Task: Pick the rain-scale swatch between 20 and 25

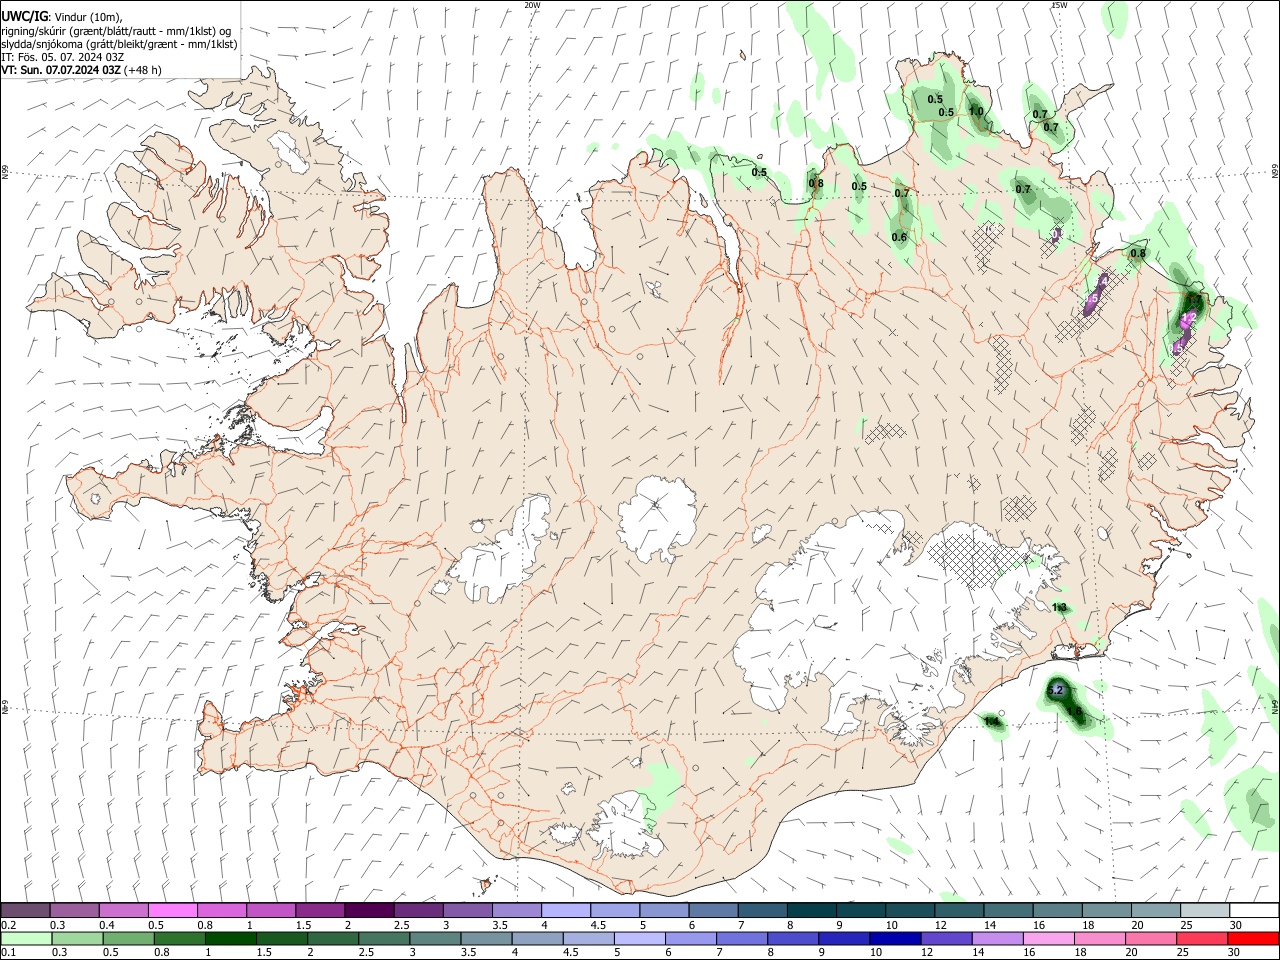Action: [x=1150, y=938]
